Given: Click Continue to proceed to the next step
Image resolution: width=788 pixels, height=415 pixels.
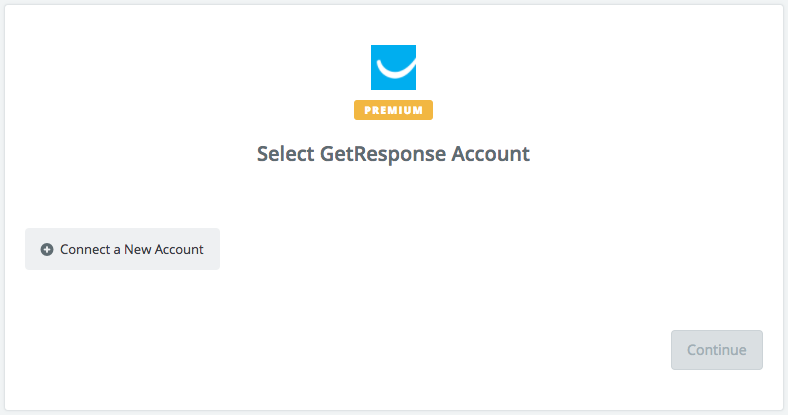Looking at the screenshot, I should click(x=717, y=350).
